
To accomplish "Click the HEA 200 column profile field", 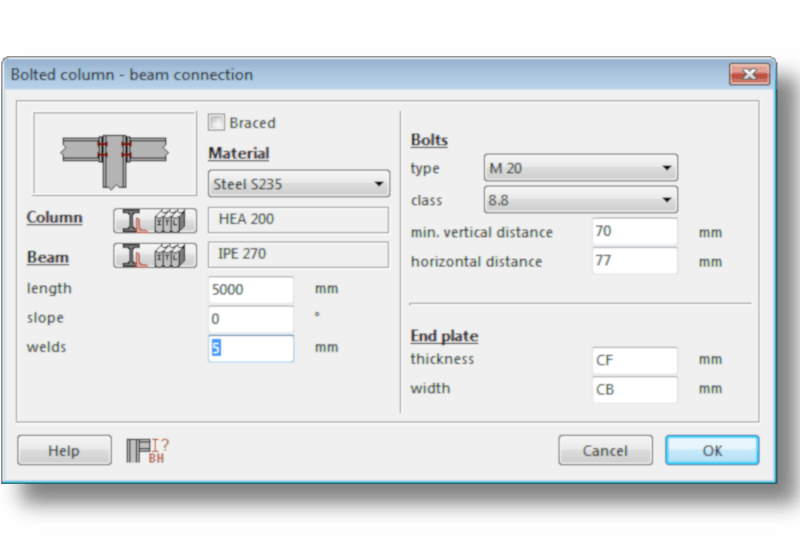I will click(x=298, y=219).
